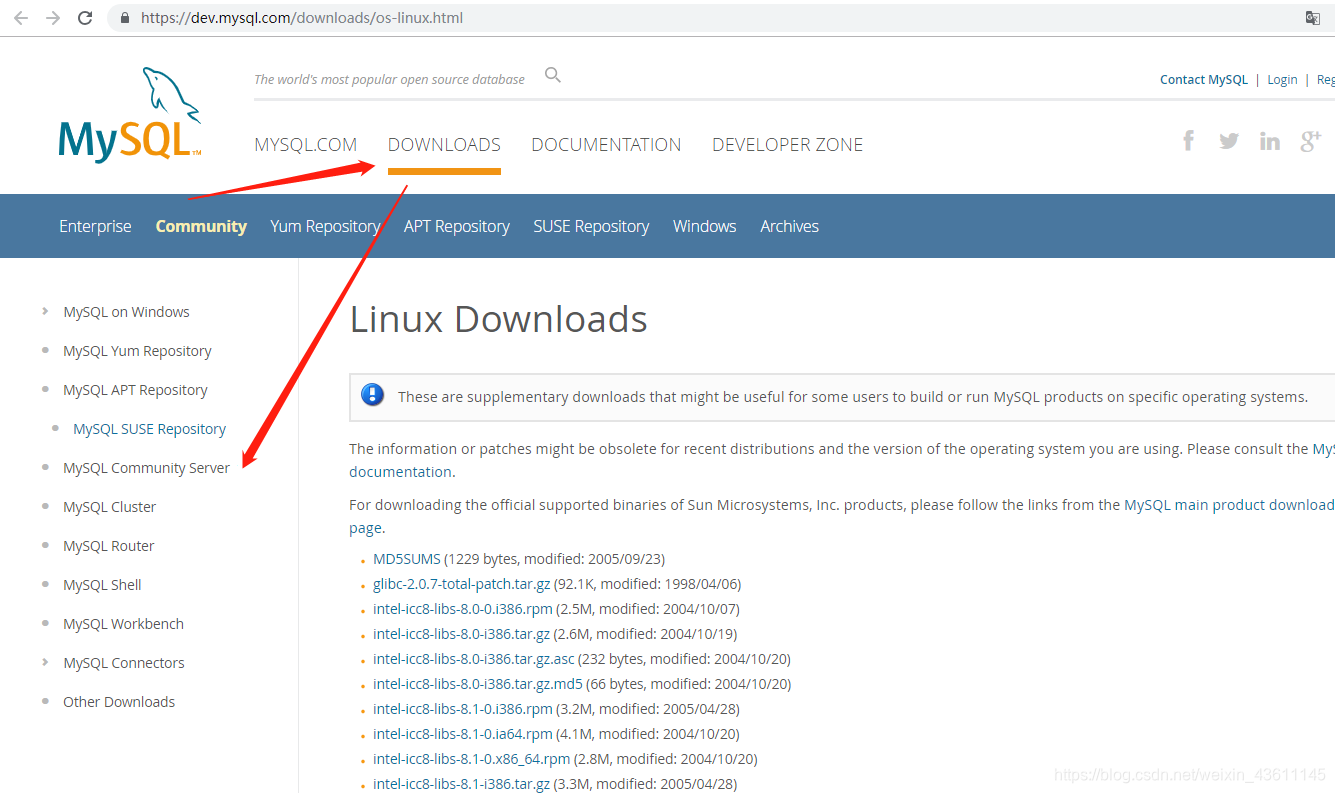
Task: Open the DOWNLOADS main navigation tab
Action: pos(444,145)
